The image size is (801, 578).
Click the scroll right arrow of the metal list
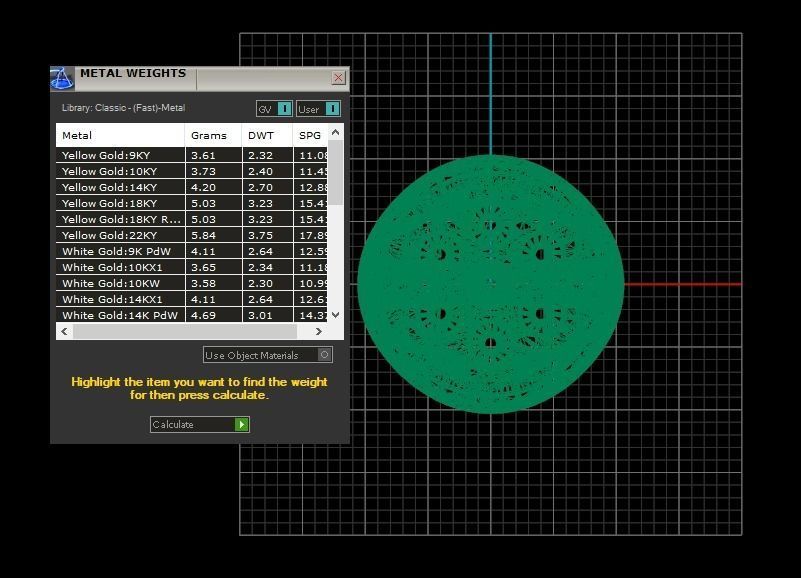point(319,331)
